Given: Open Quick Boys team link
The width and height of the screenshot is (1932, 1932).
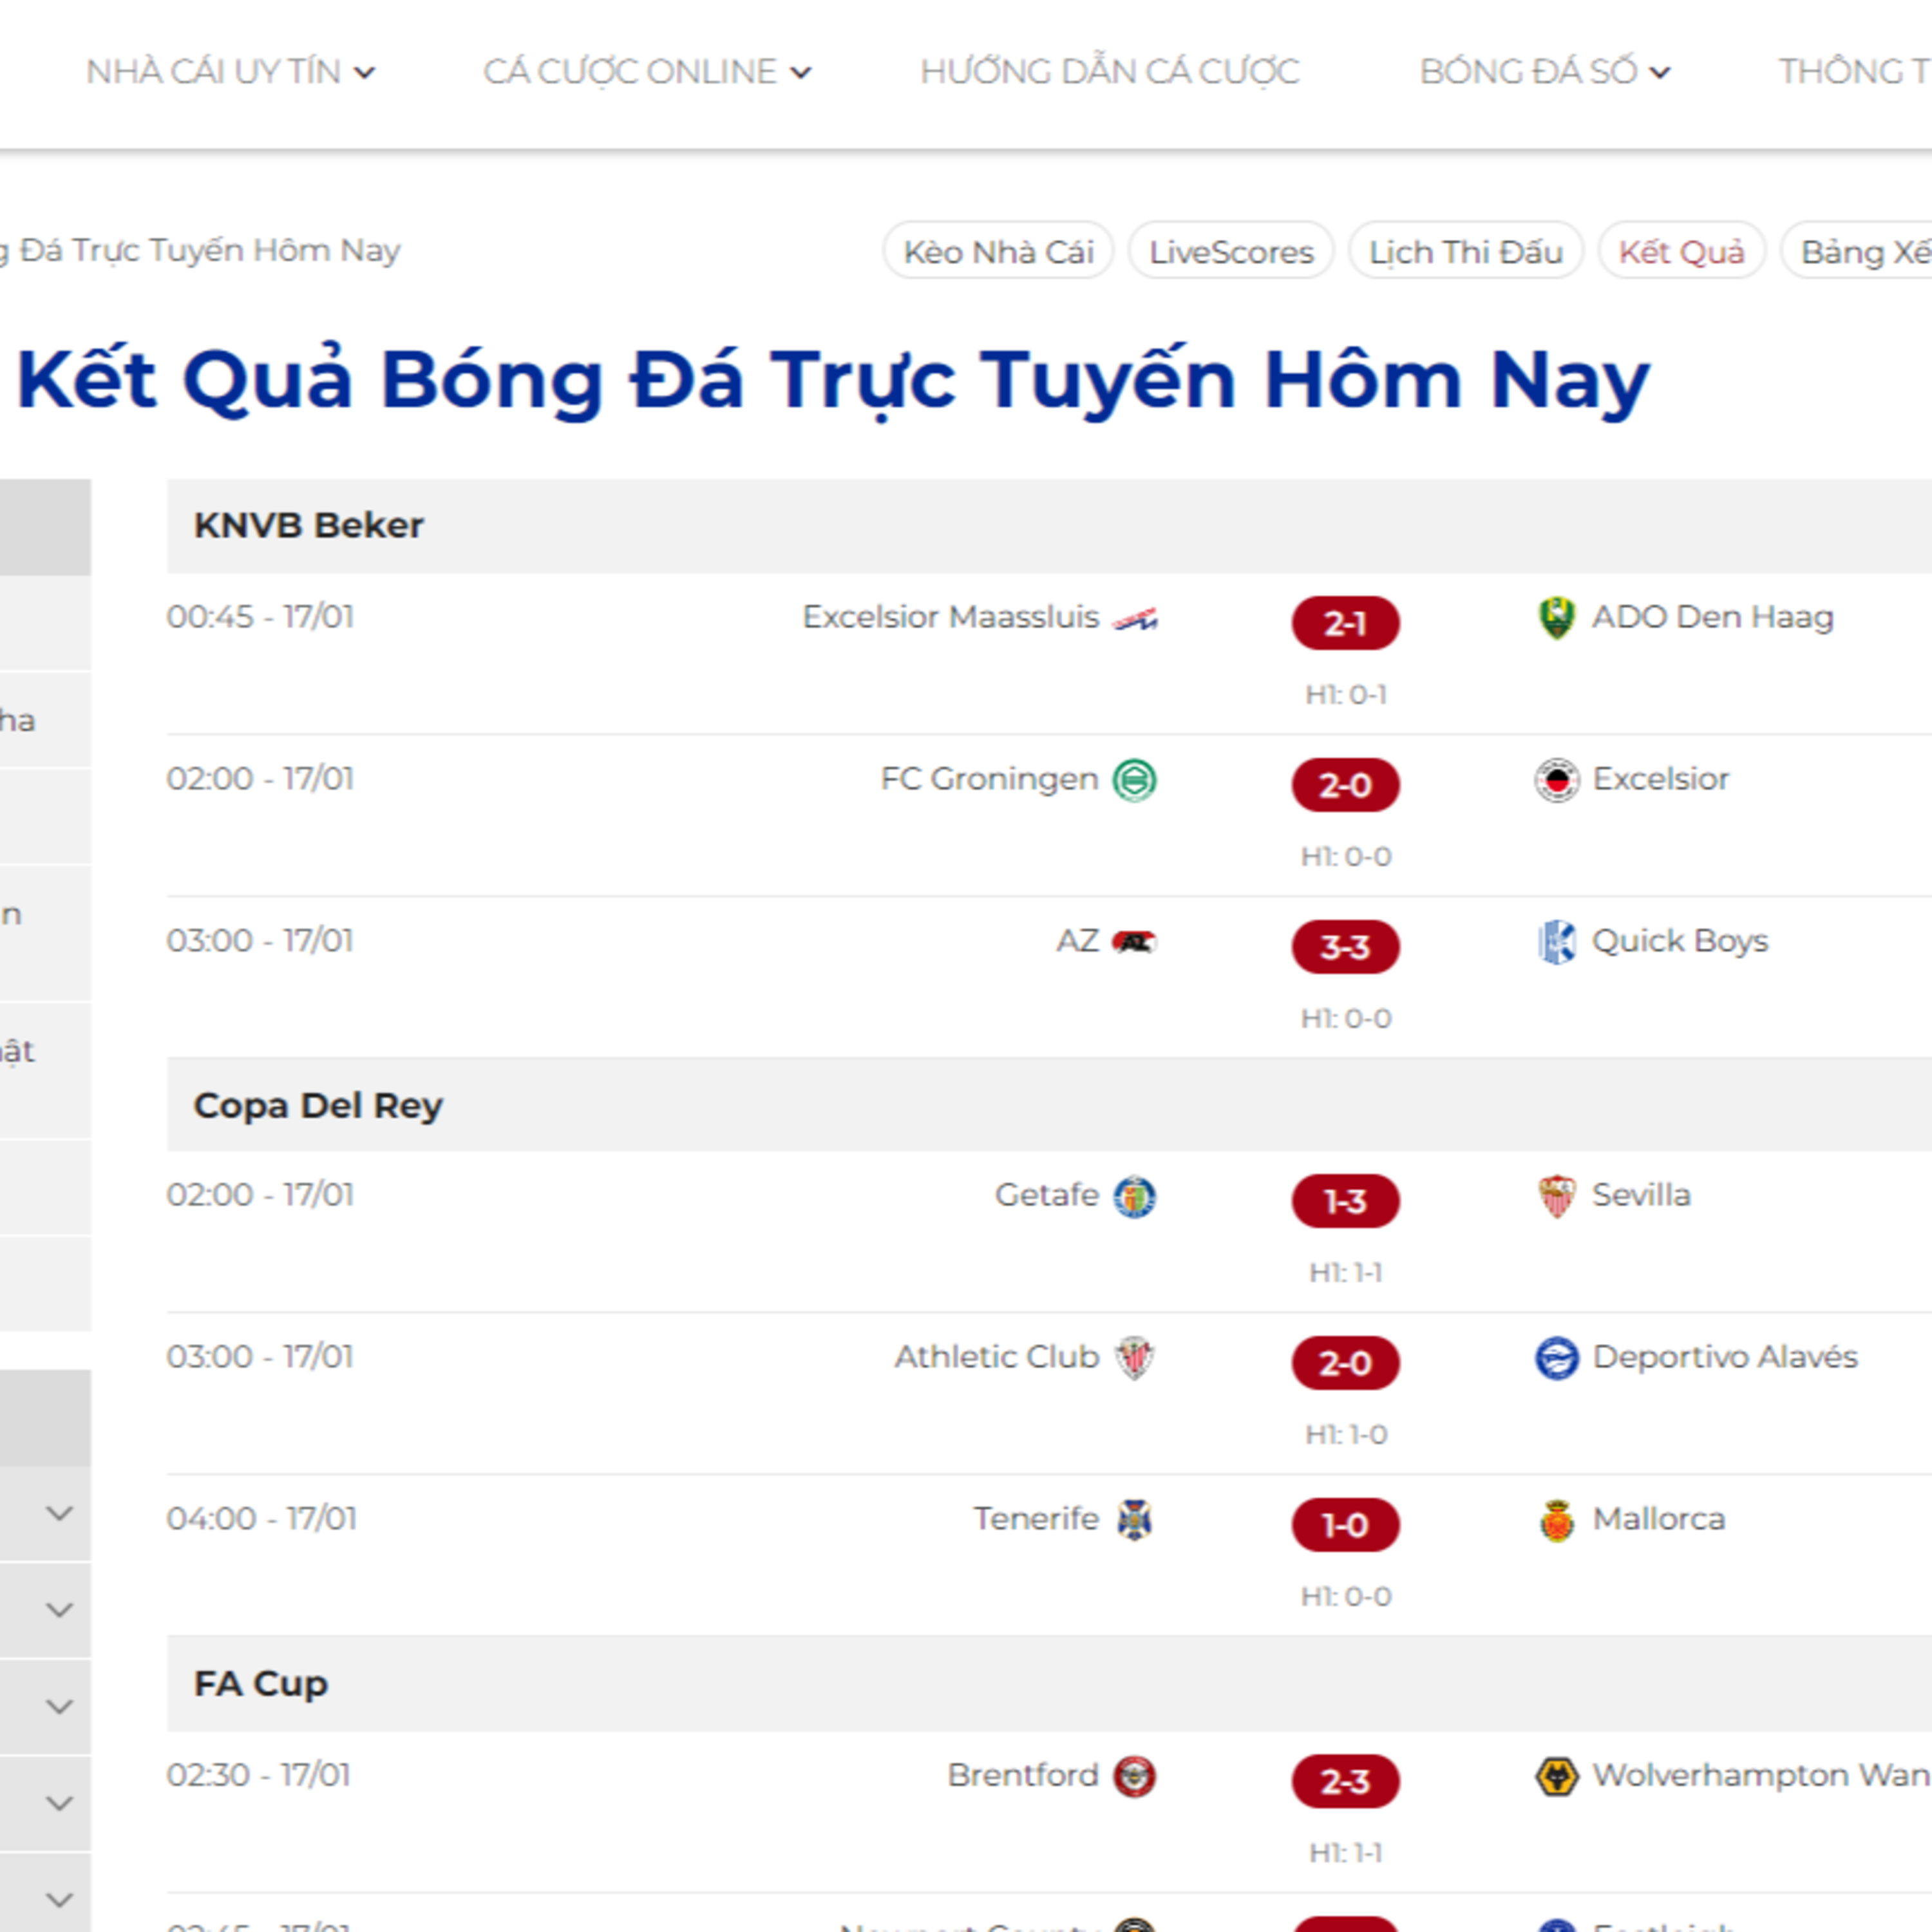Looking at the screenshot, I should (1680, 942).
